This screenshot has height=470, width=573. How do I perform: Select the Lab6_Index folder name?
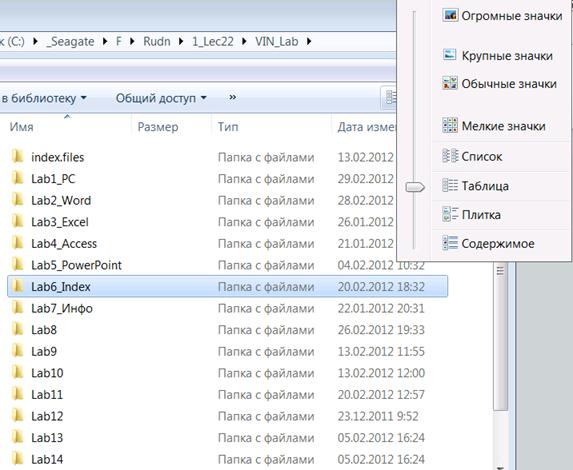tap(61, 287)
